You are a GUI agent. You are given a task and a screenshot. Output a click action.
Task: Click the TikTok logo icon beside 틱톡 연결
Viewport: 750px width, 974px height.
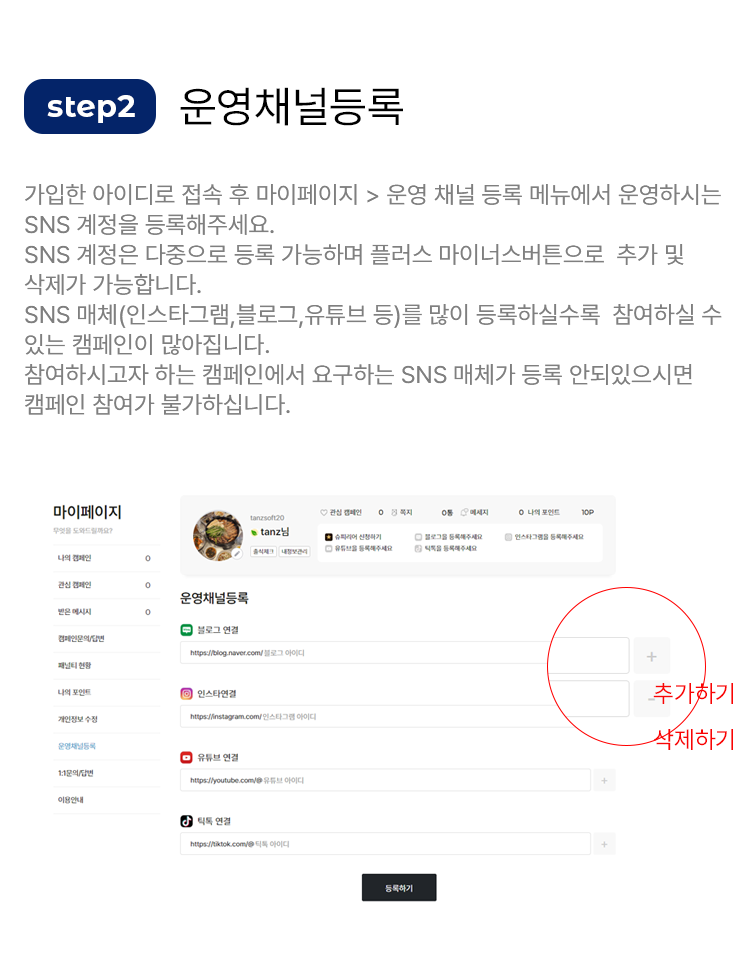coord(186,821)
